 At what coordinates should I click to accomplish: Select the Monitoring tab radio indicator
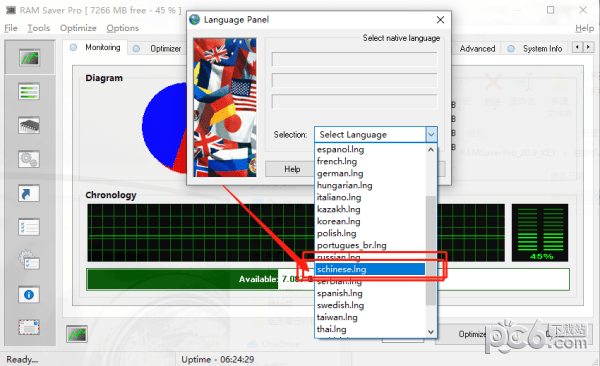point(73,47)
